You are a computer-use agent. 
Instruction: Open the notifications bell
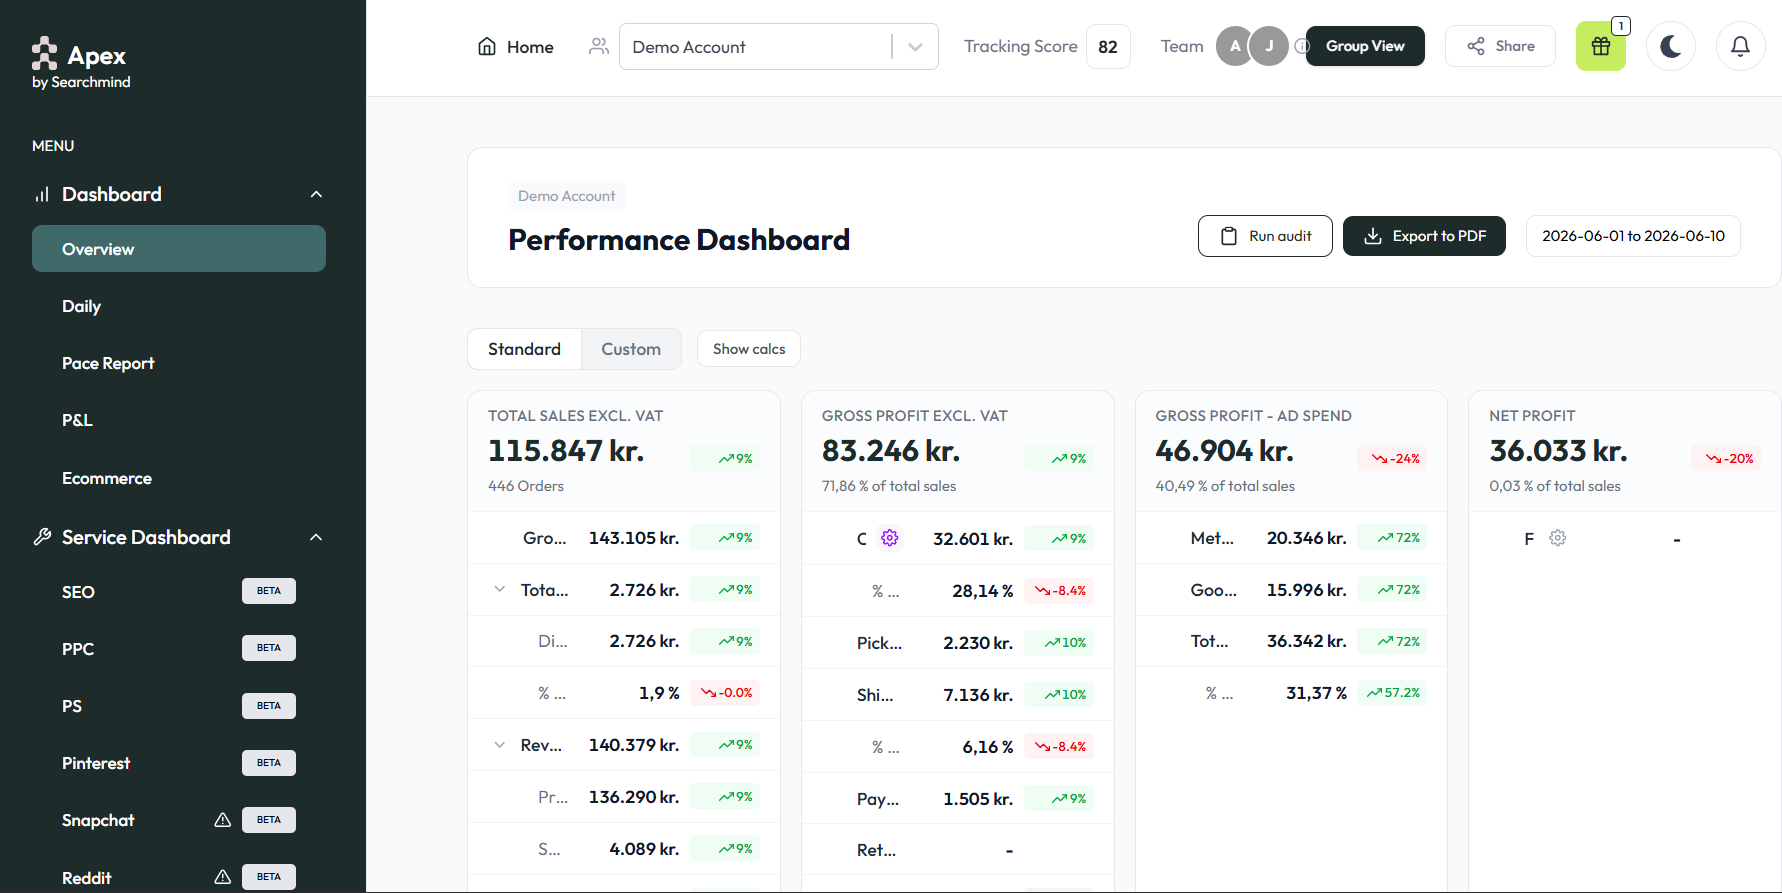tap(1740, 46)
